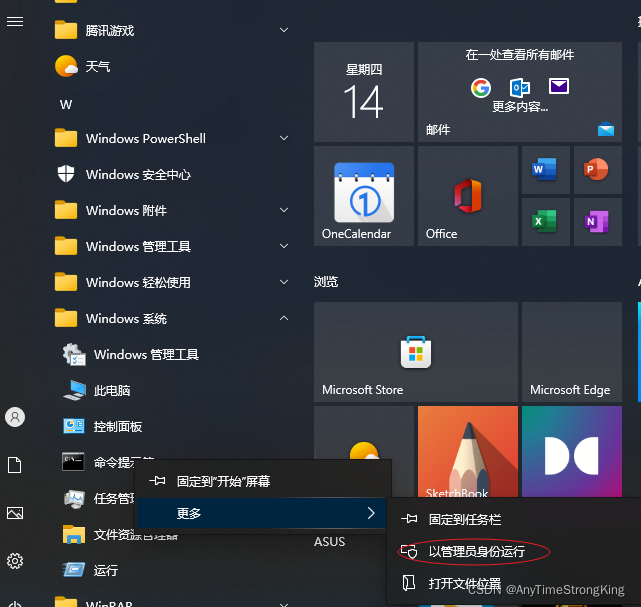Select 固定到"开始"屏幕 in context menu
This screenshot has width=641, height=607.
point(262,481)
